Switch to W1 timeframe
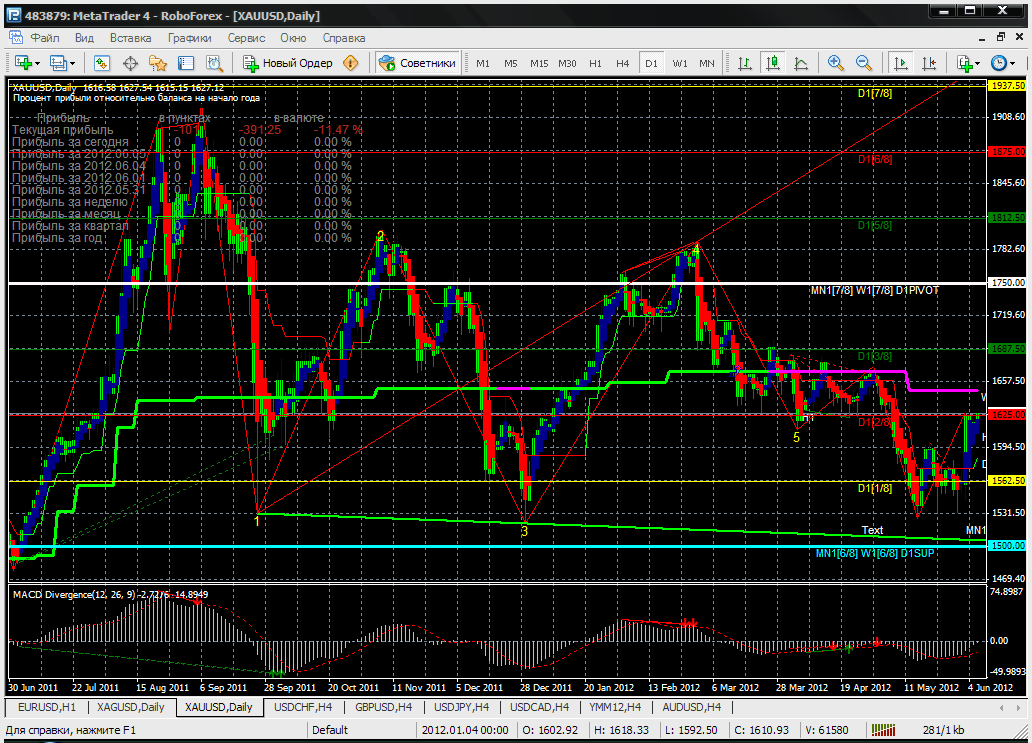 (x=680, y=63)
